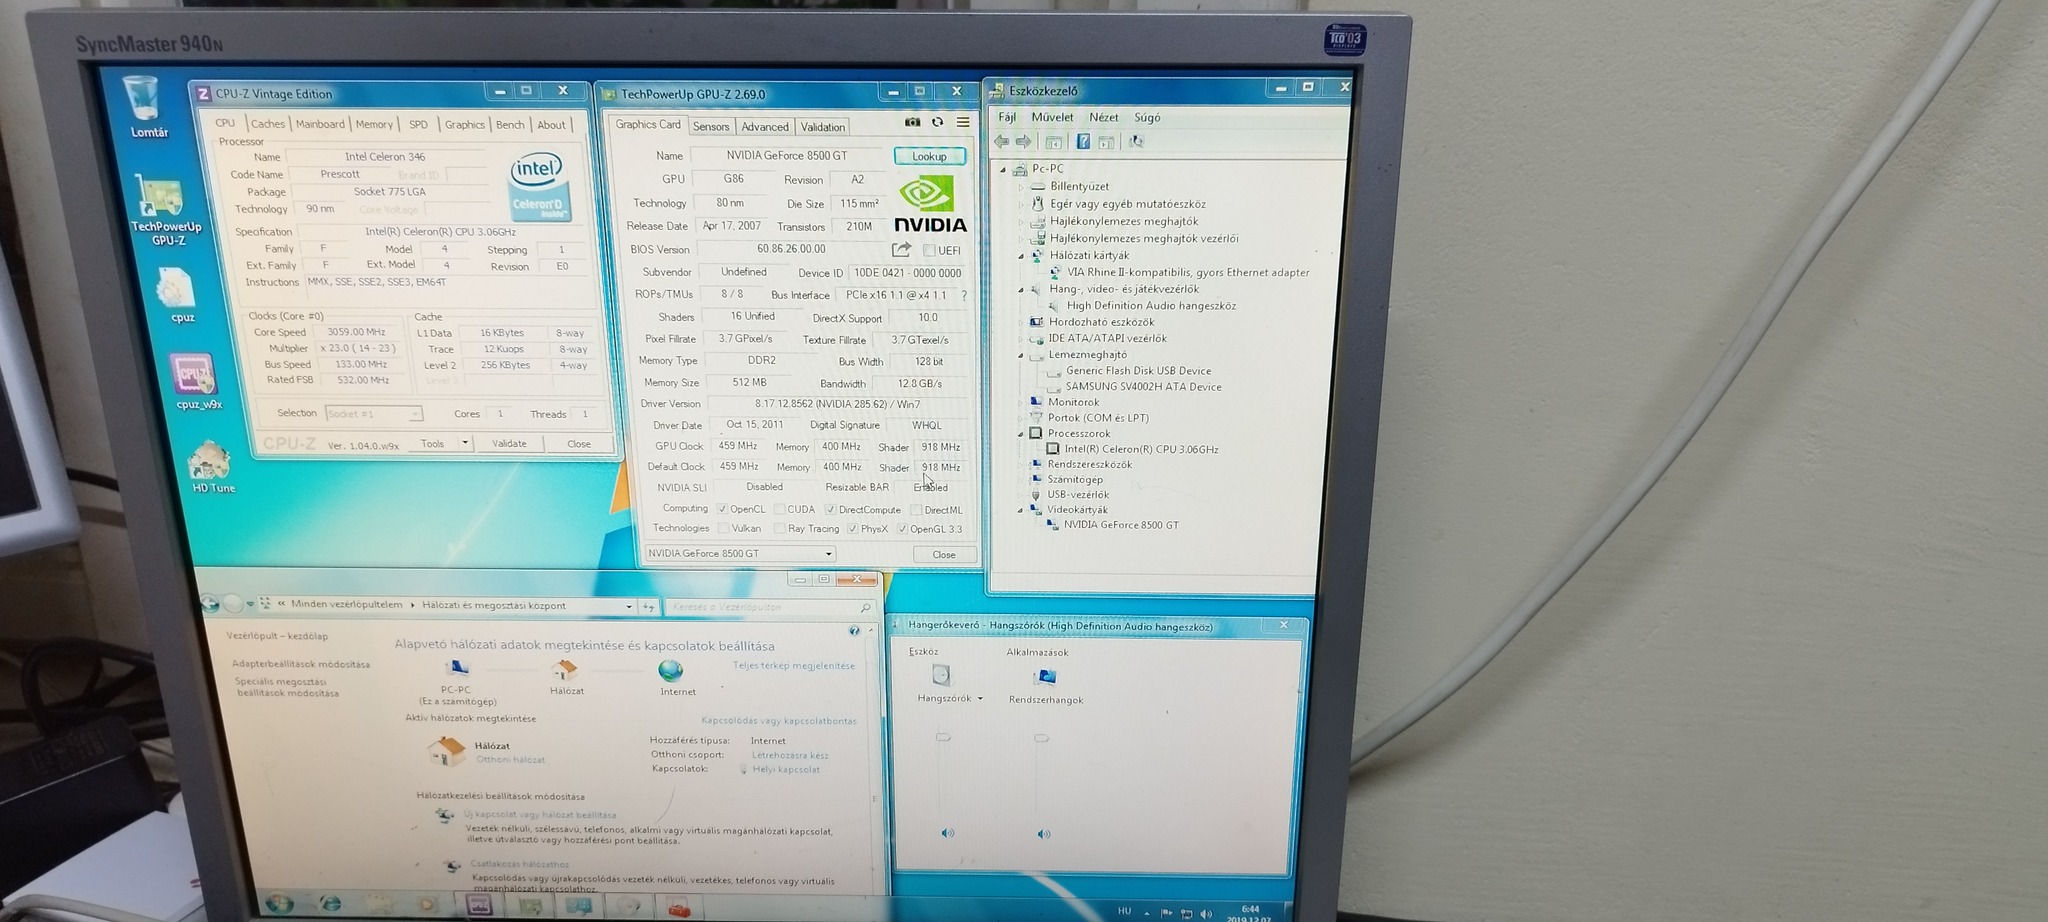
Task: Click the Bus Interface question mark icon
Action: 964,296
